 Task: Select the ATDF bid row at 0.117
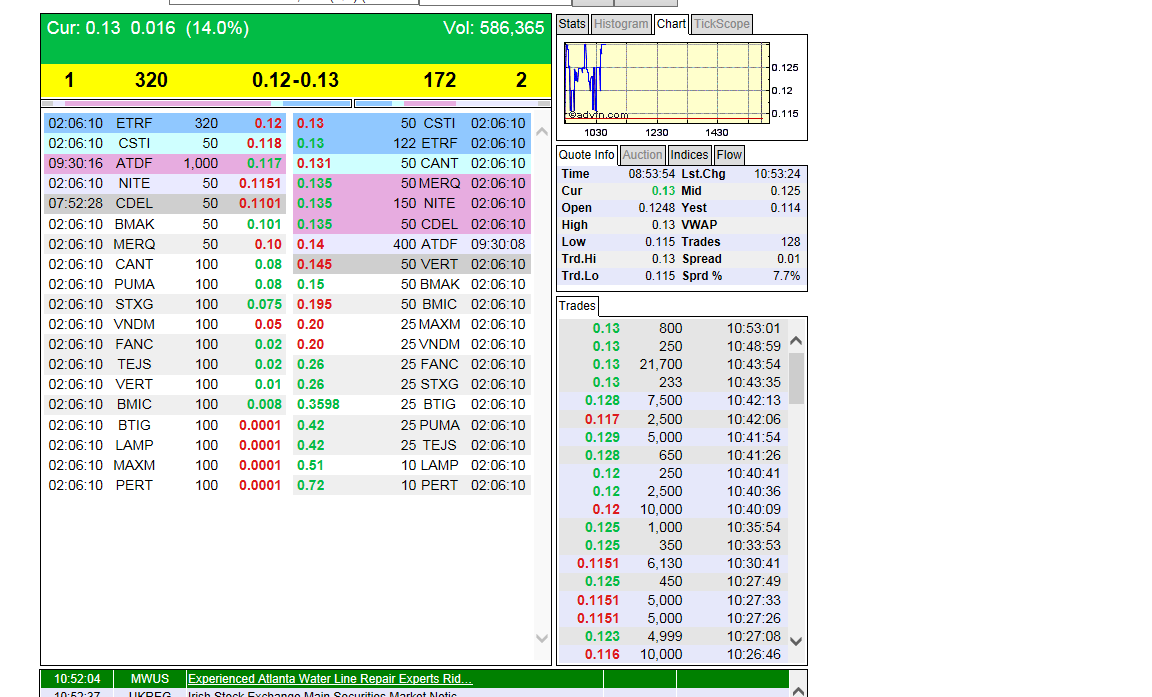click(x=166, y=163)
